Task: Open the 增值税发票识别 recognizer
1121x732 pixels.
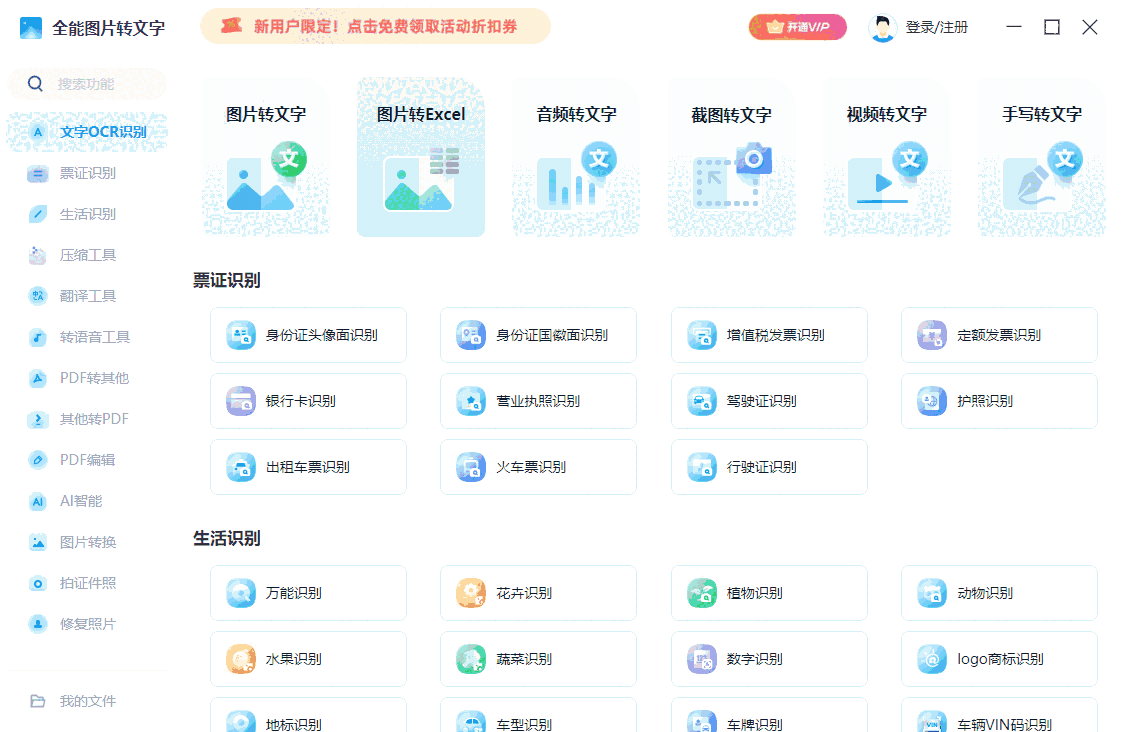Action: [x=768, y=335]
